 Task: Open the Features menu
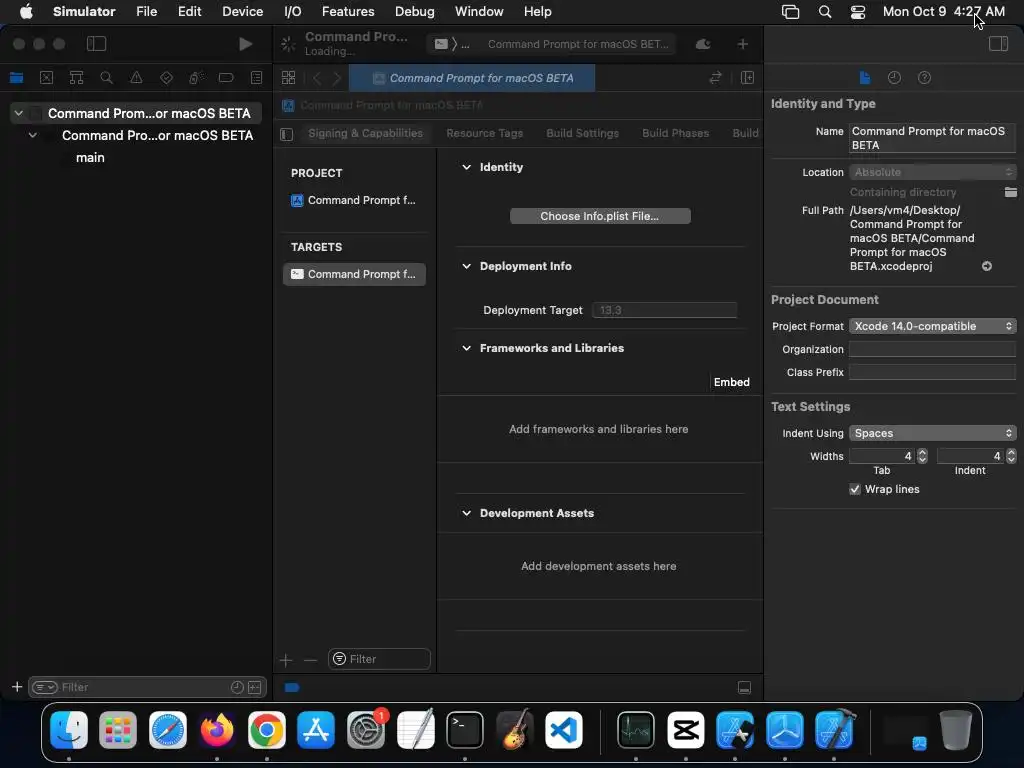click(348, 11)
